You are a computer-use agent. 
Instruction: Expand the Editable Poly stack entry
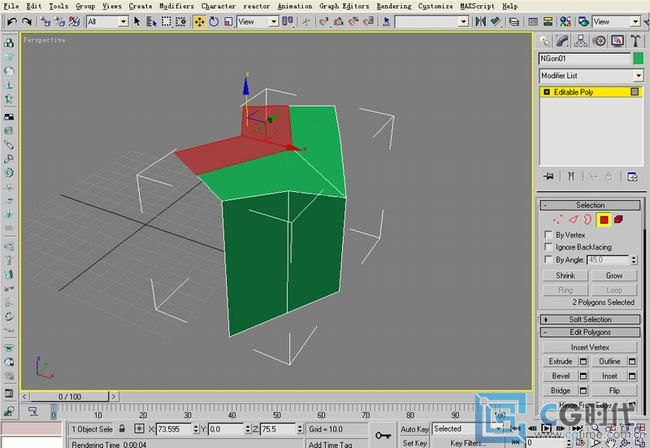tap(546, 92)
